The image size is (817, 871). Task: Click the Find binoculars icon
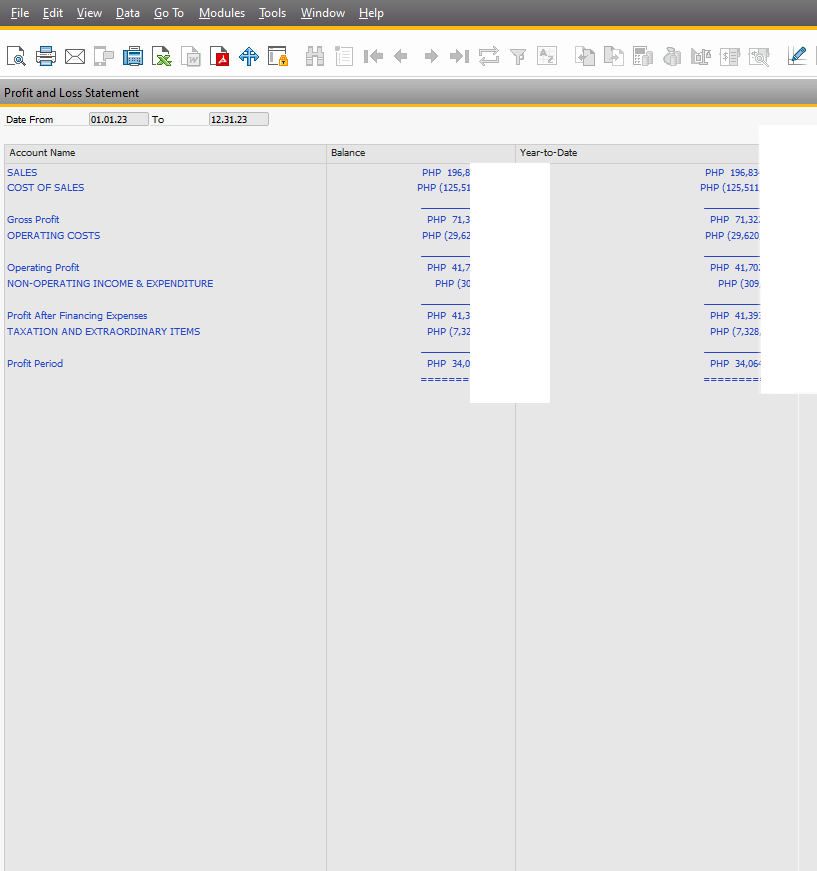(315, 56)
